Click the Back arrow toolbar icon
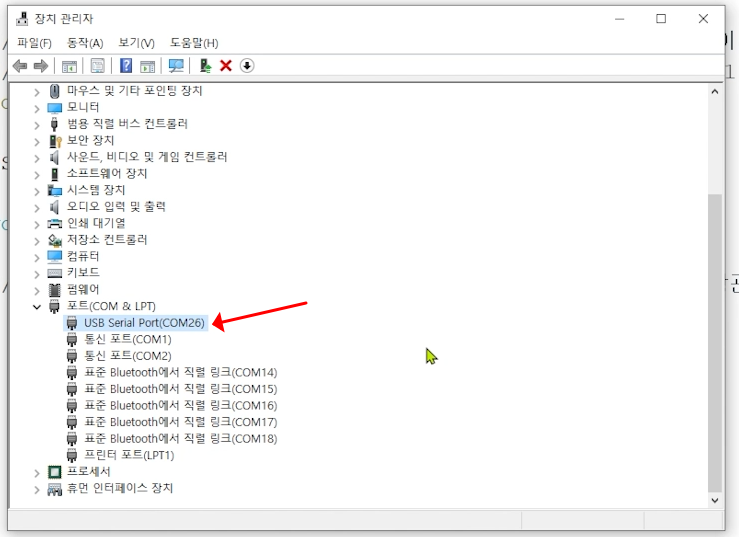 pos(20,66)
